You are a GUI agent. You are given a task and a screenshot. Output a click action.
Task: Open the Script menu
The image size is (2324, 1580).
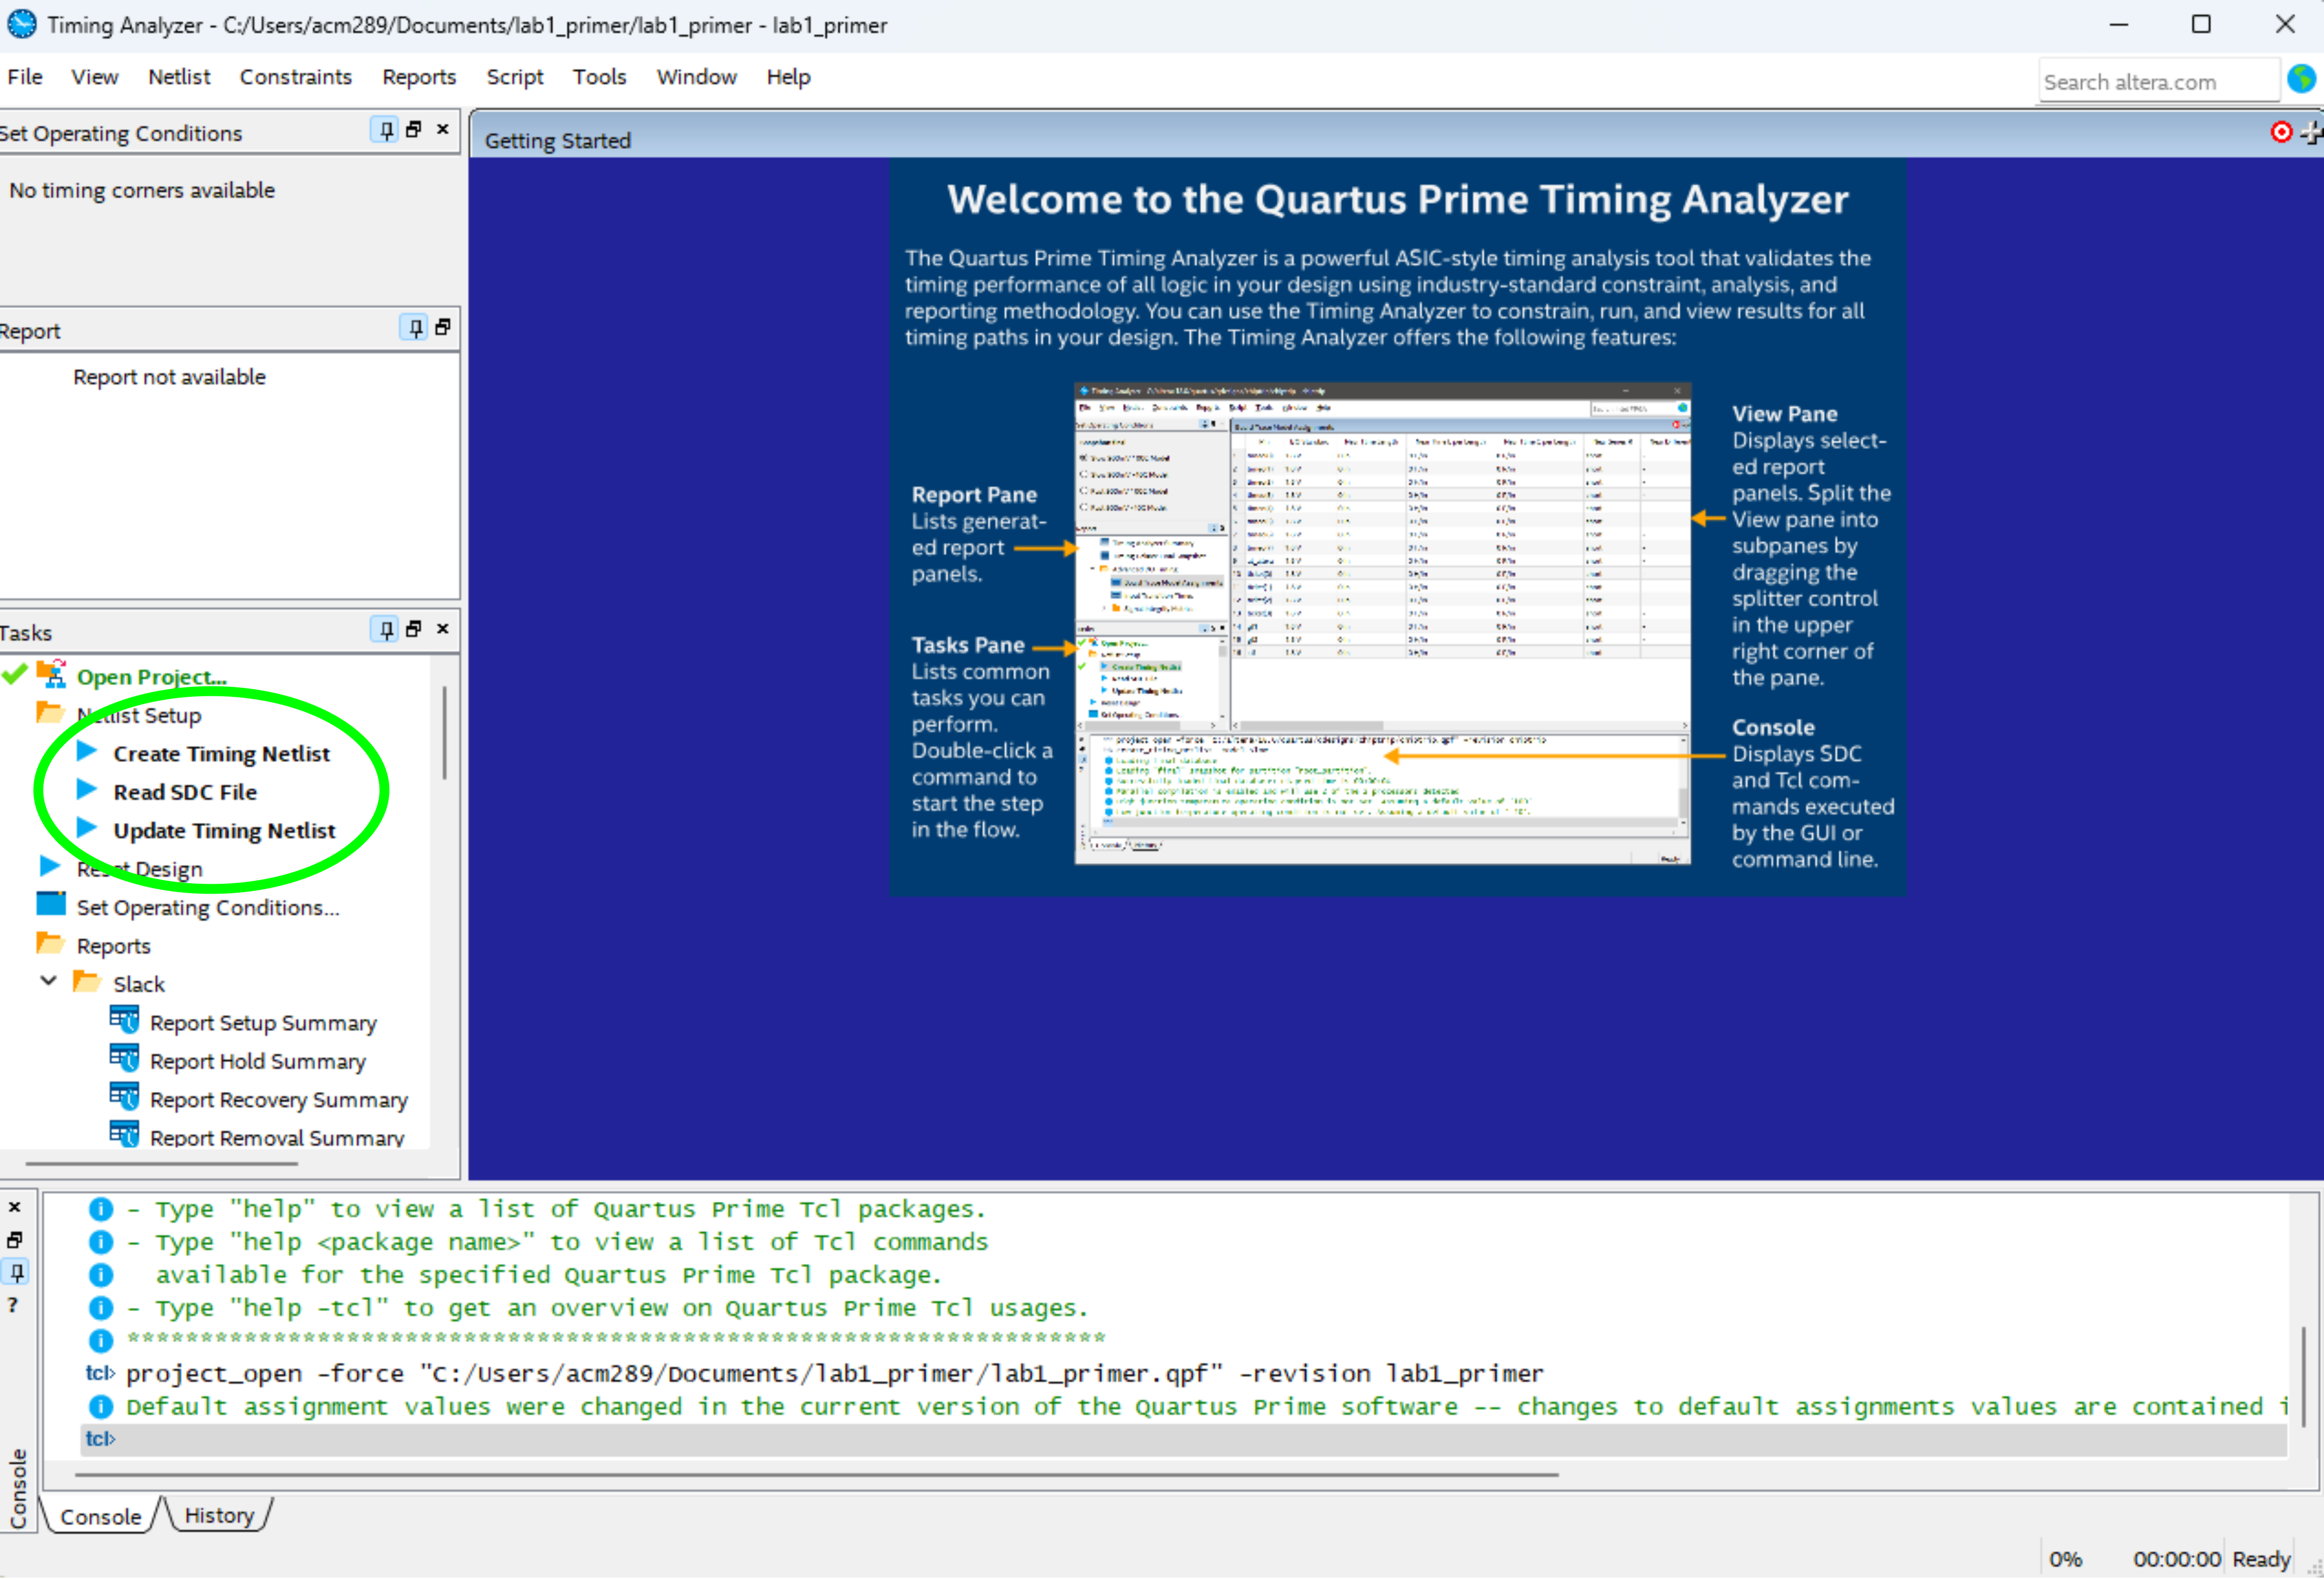(515, 77)
